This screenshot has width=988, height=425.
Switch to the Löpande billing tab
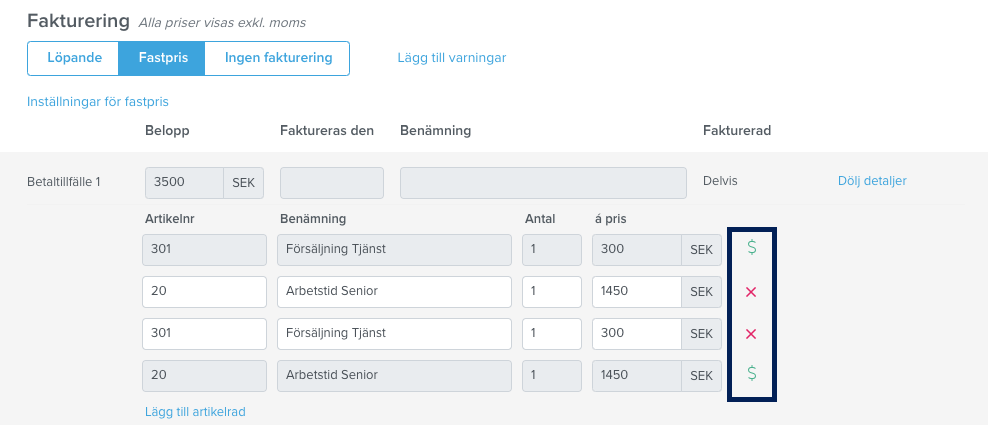tap(74, 58)
